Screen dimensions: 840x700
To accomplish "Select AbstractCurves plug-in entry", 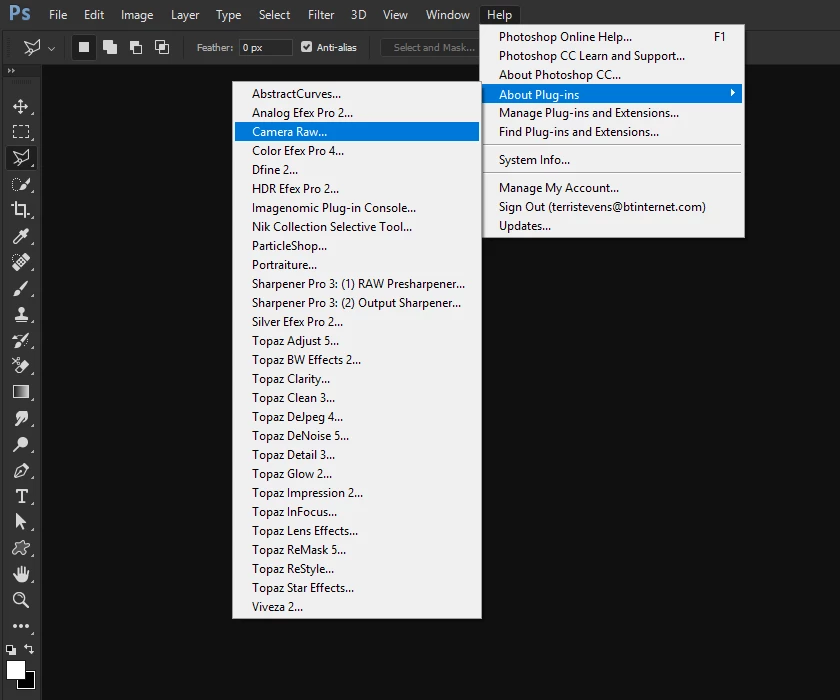I will tap(357, 94).
